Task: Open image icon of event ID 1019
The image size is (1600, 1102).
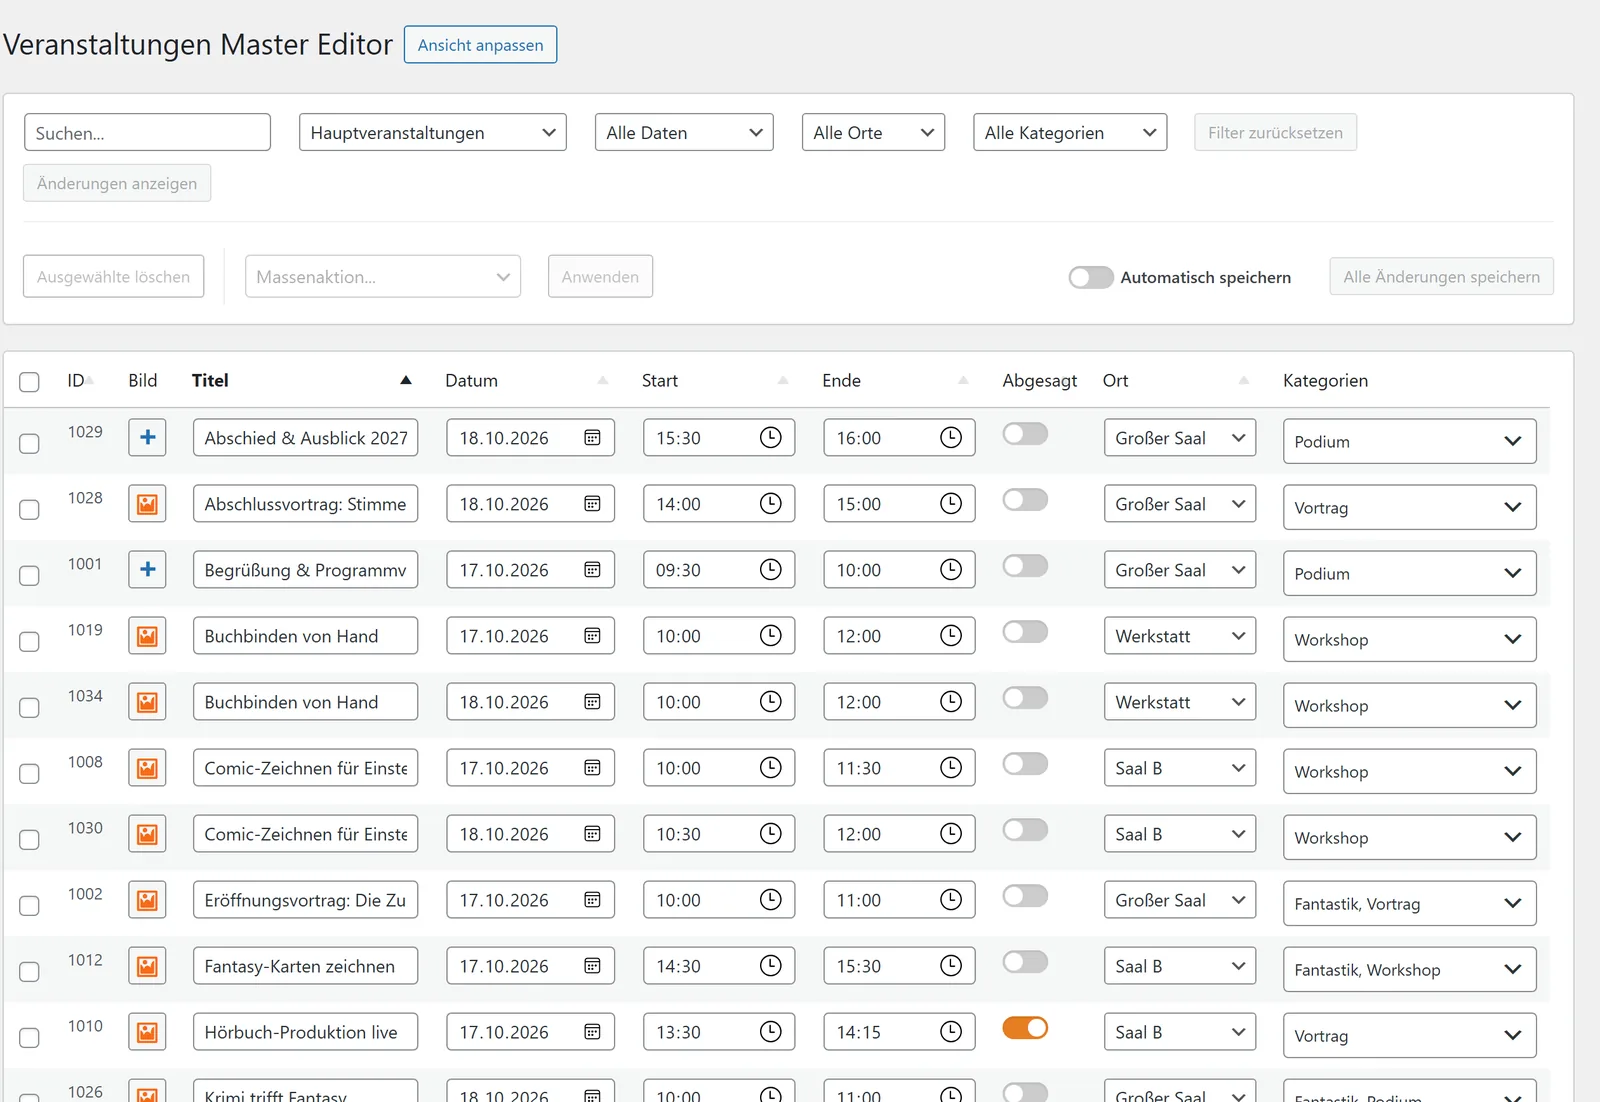Action: pyautogui.click(x=147, y=635)
